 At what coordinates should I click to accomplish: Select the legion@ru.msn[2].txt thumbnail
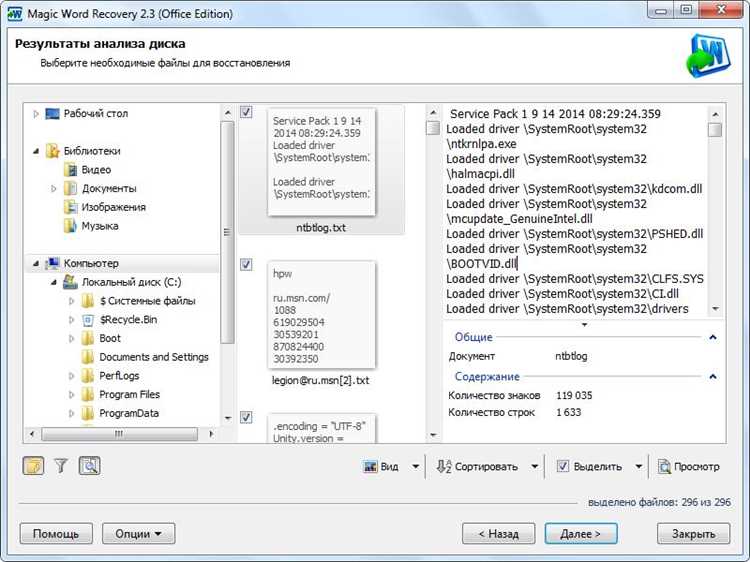pyautogui.click(x=321, y=315)
